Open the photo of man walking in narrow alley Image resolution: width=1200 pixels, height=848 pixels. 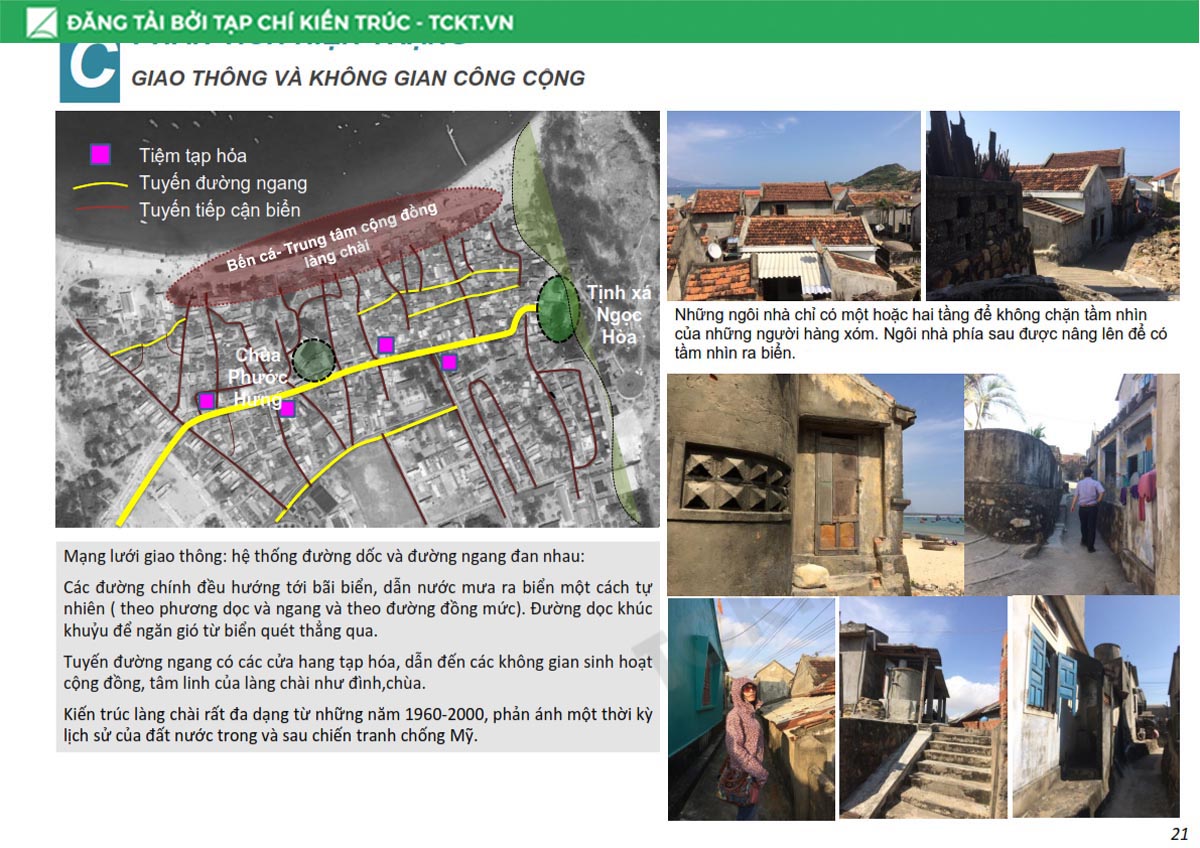point(1072,484)
